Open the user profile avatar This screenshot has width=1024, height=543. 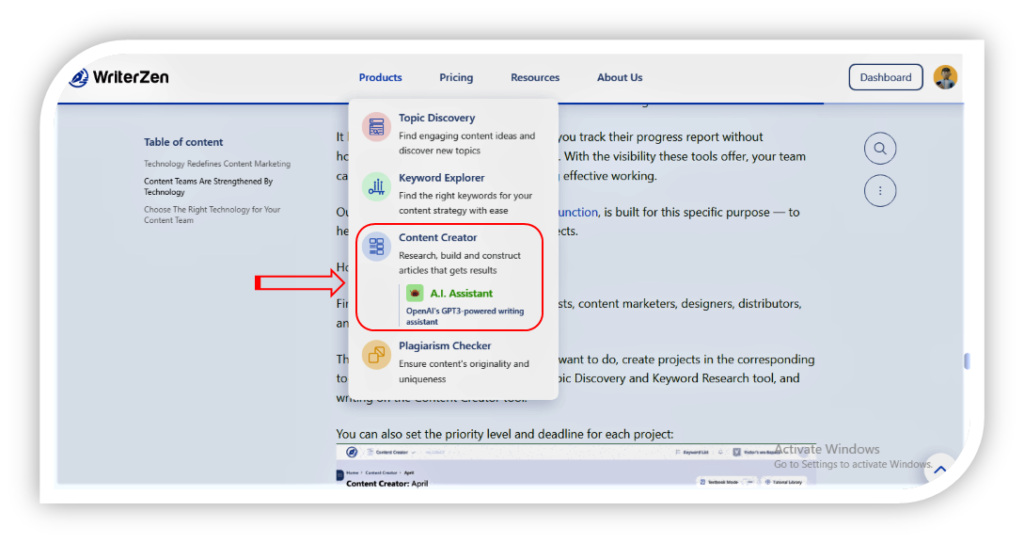(x=945, y=77)
